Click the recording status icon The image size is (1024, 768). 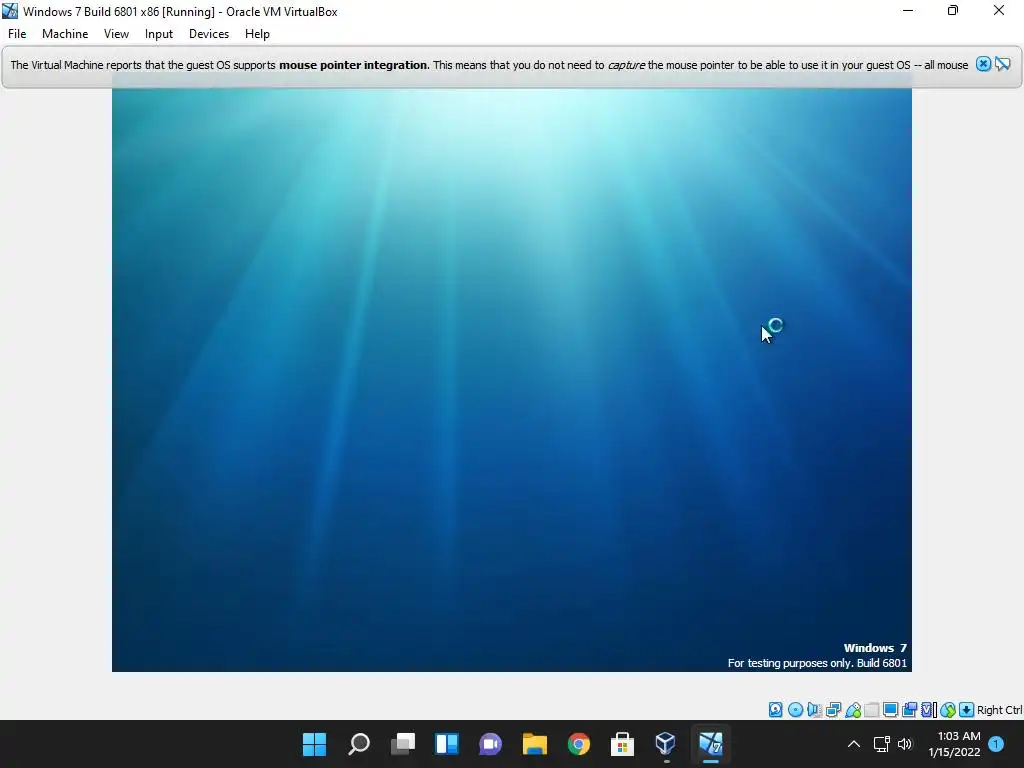[x=909, y=710]
